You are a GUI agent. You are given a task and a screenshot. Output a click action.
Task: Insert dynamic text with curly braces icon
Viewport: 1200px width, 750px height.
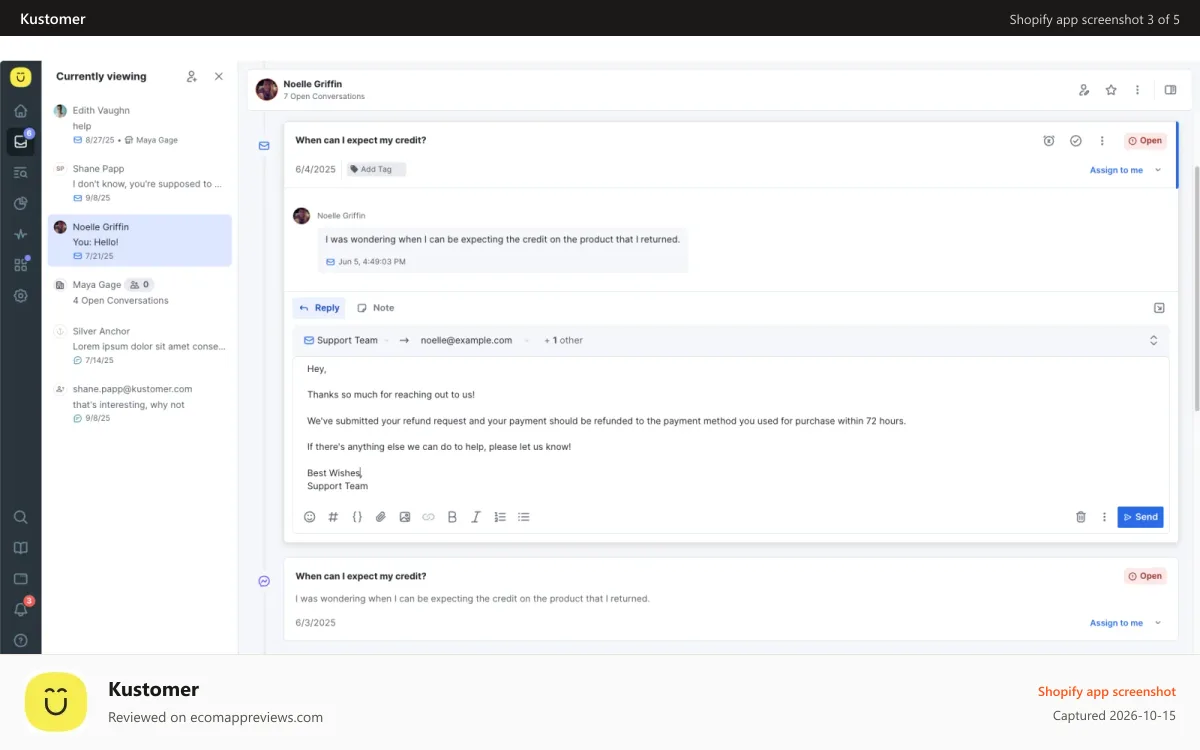pos(357,517)
